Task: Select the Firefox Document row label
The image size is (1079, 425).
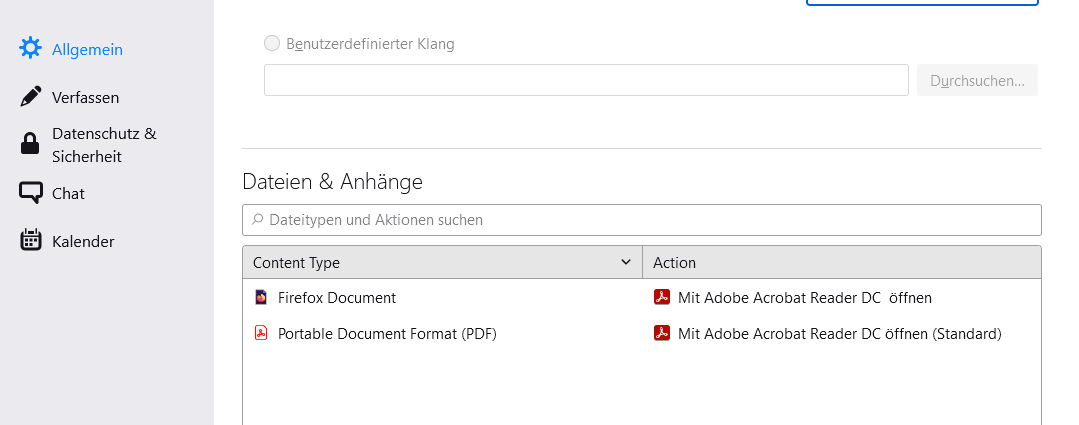Action: pyautogui.click(x=337, y=297)
